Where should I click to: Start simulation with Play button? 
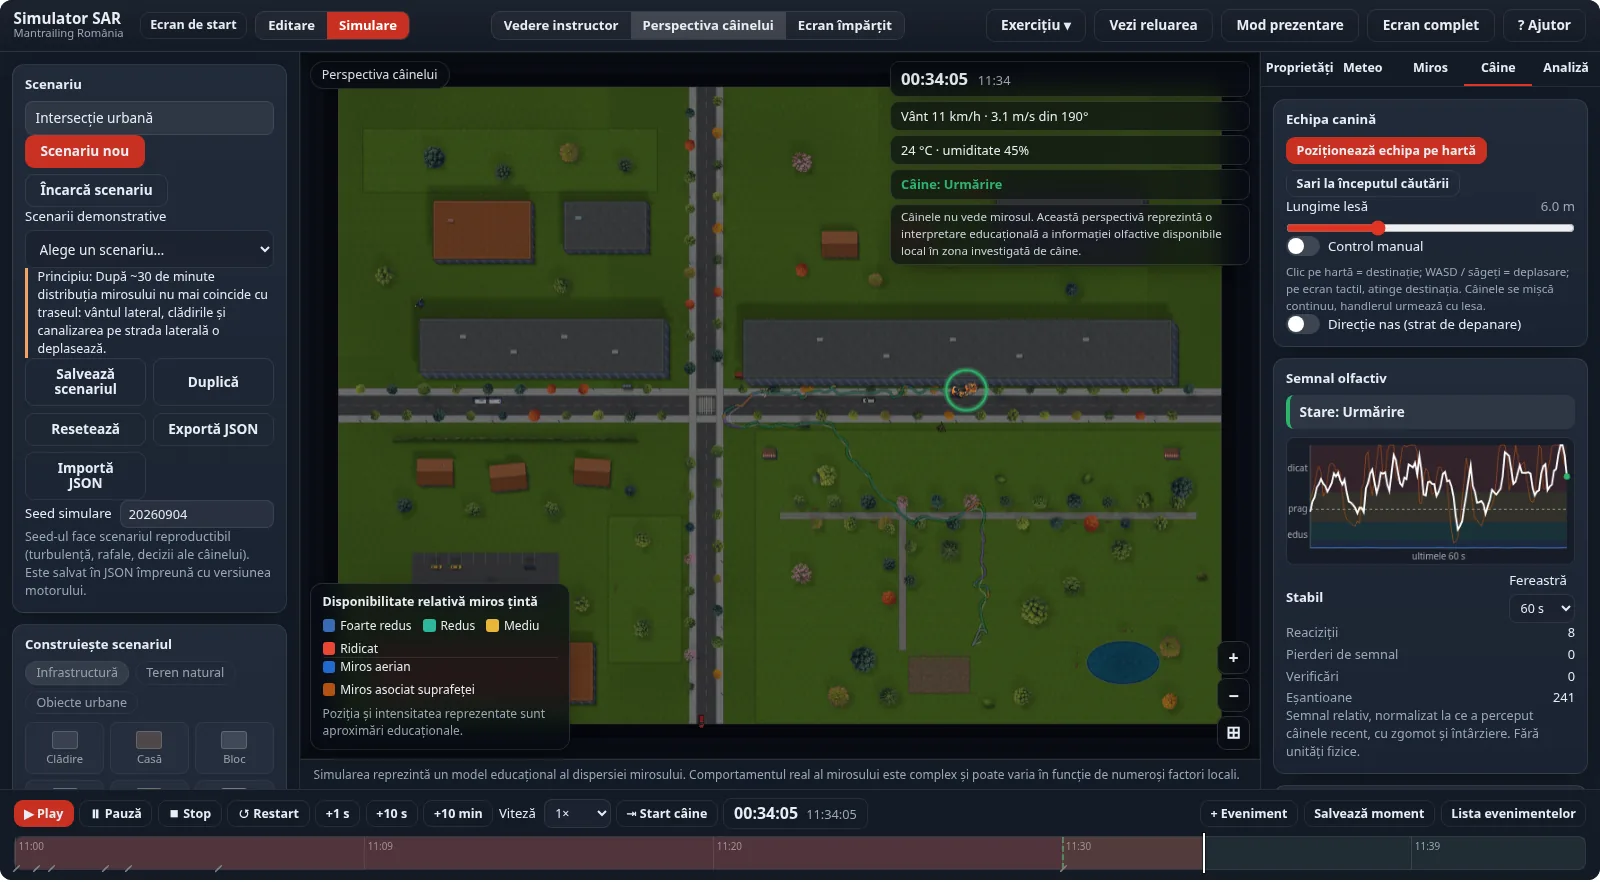(43, 814)
